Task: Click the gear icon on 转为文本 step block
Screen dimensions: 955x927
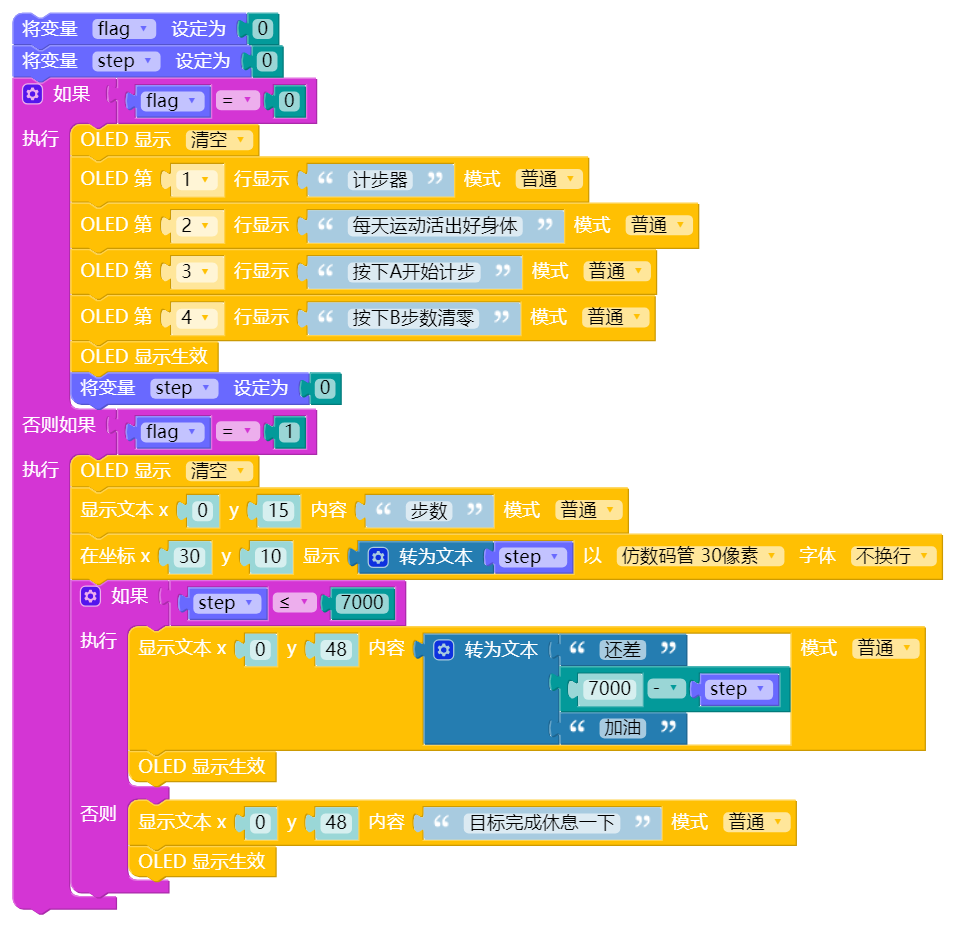Action: [378, 557]
